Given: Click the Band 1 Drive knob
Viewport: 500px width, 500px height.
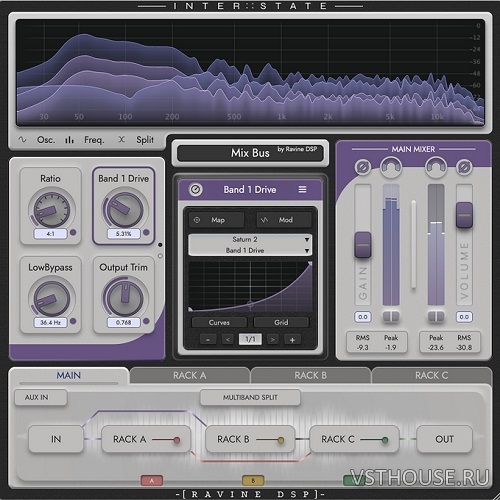Looking at the screenshot, I should [124, 210].
